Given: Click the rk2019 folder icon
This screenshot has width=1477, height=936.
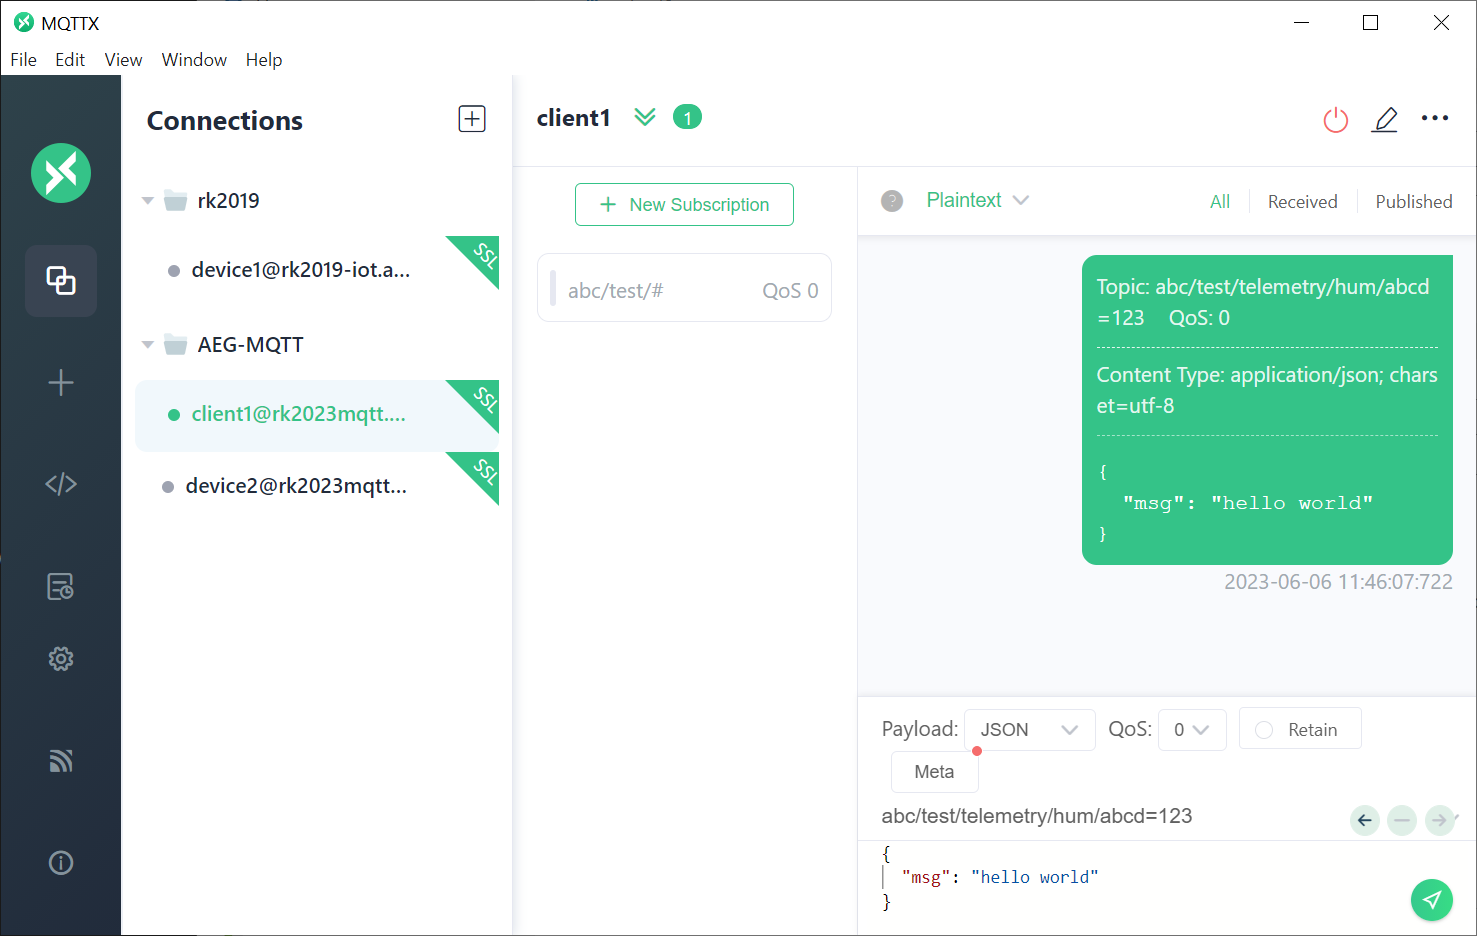Looking at the screenshot, I should coord(176,200).
